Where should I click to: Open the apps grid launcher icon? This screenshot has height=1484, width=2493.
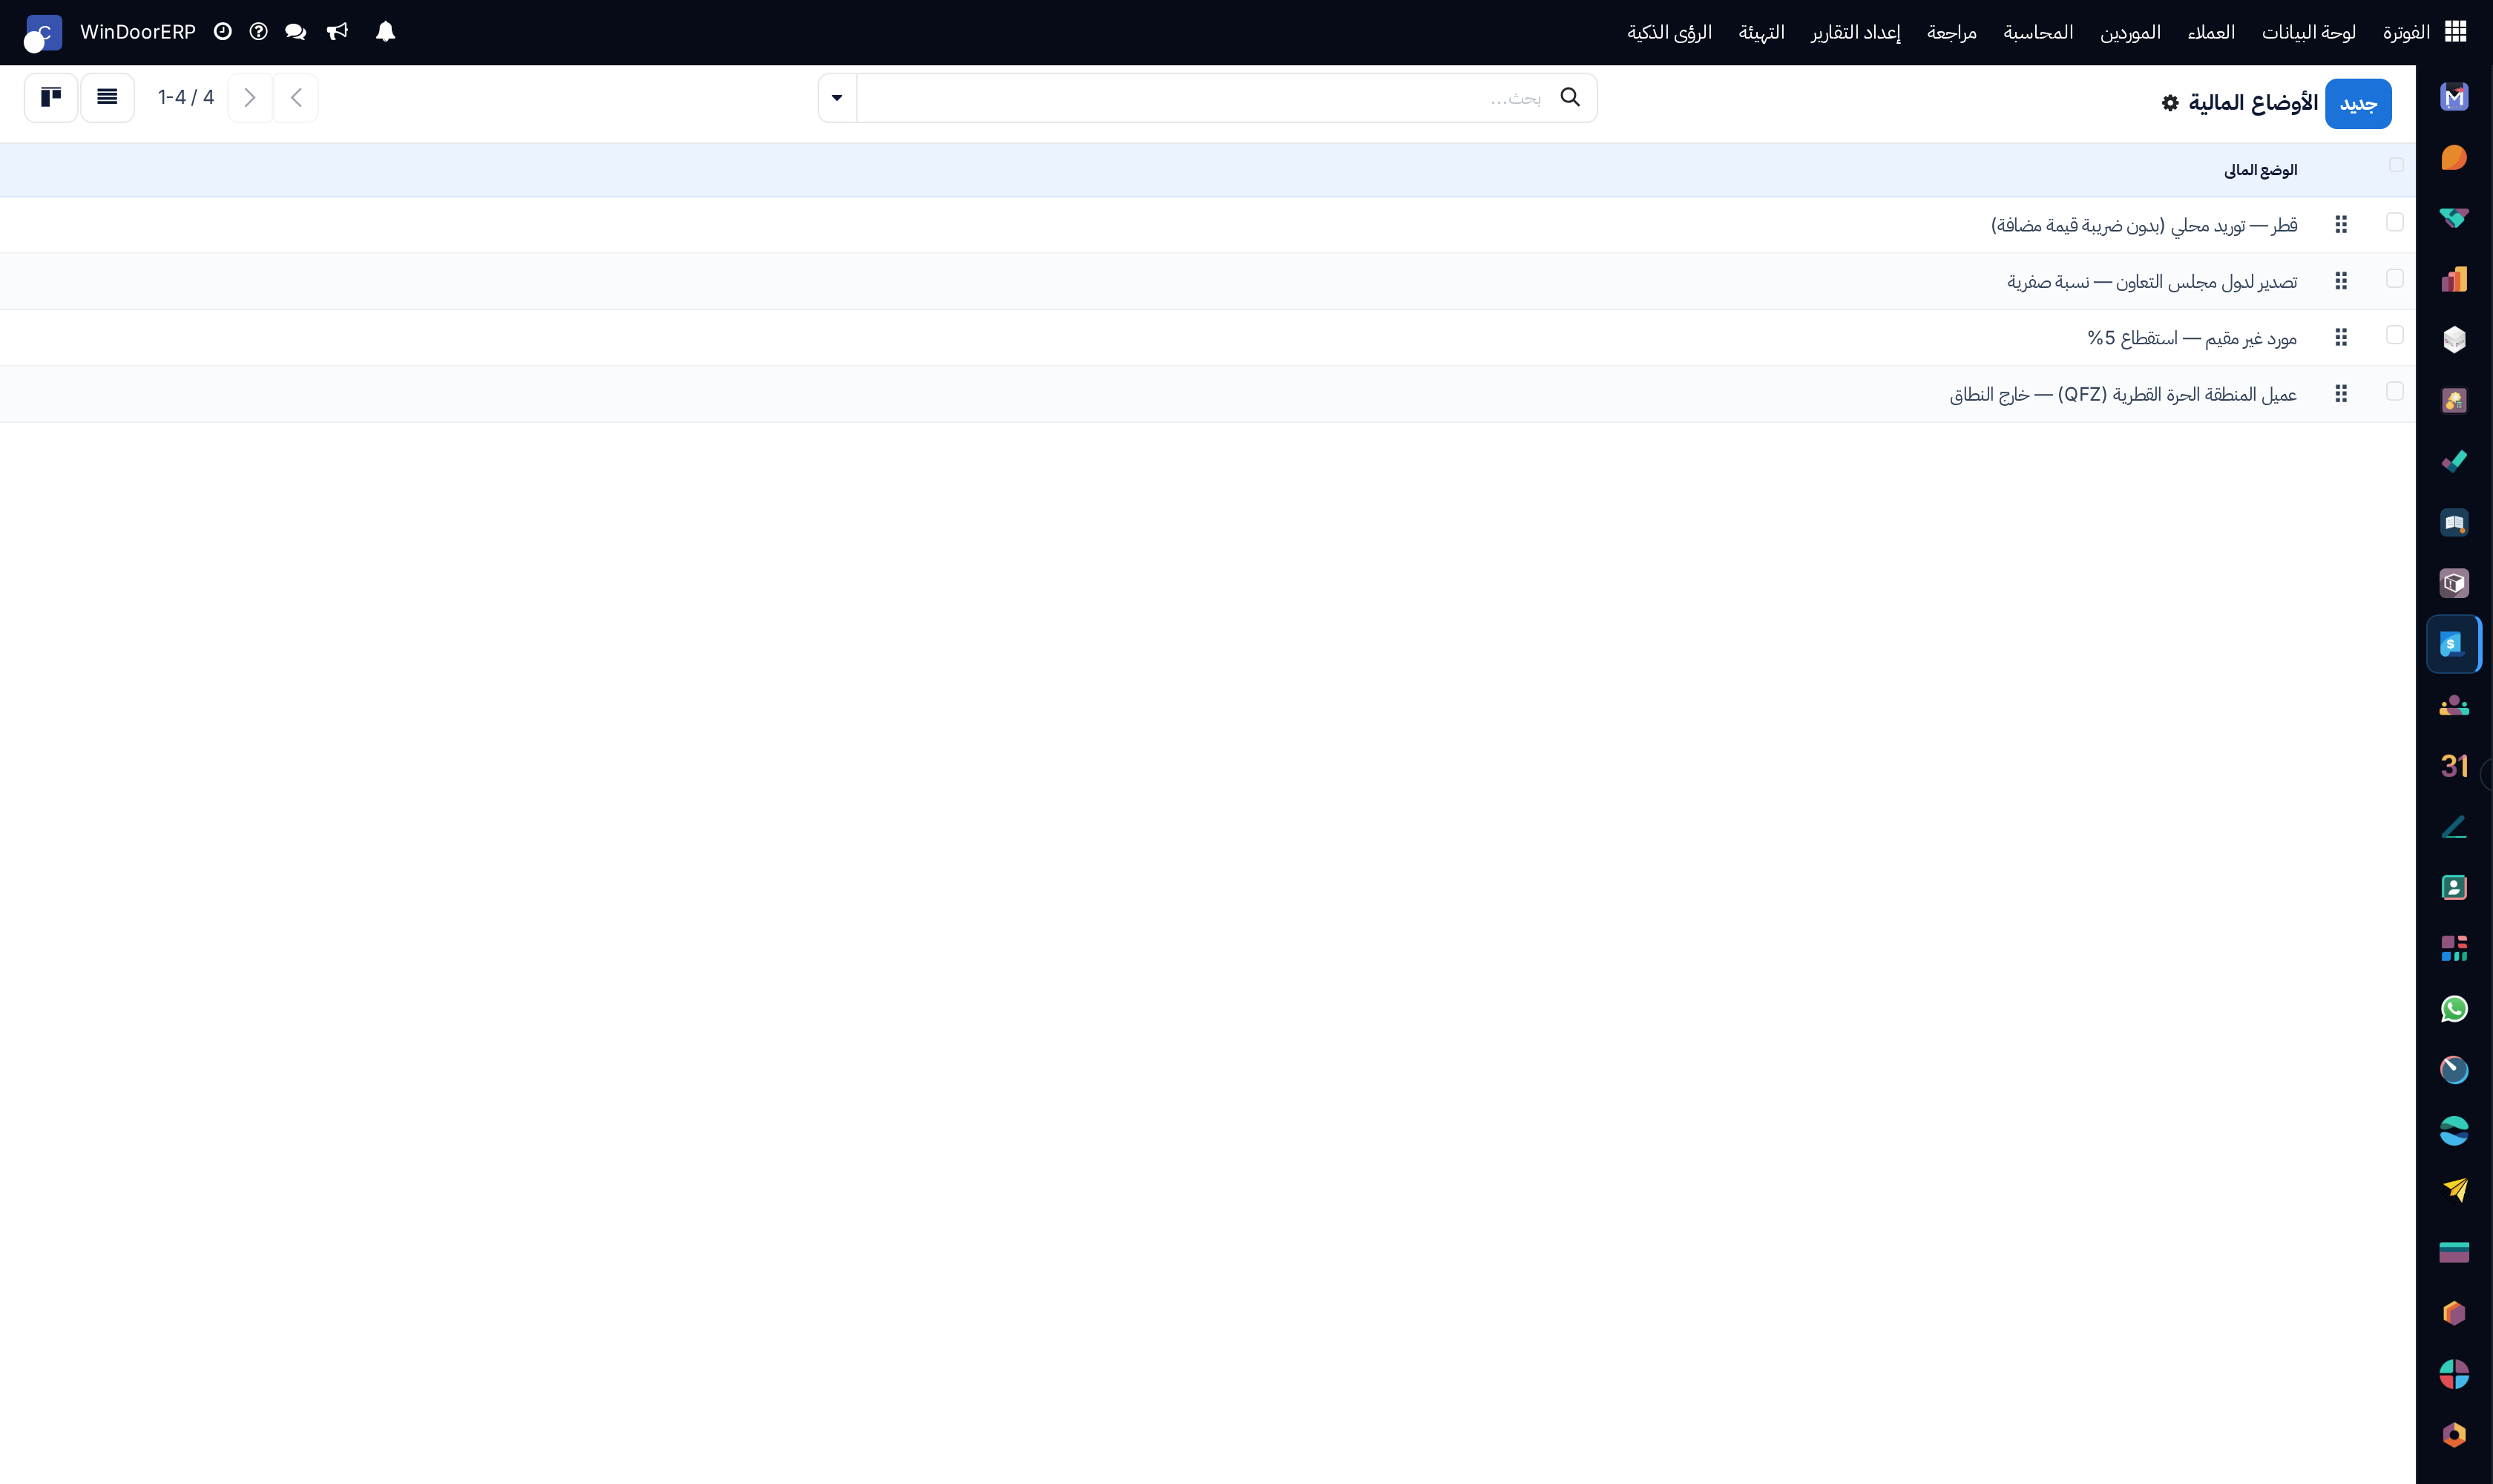coord(2455,32)
